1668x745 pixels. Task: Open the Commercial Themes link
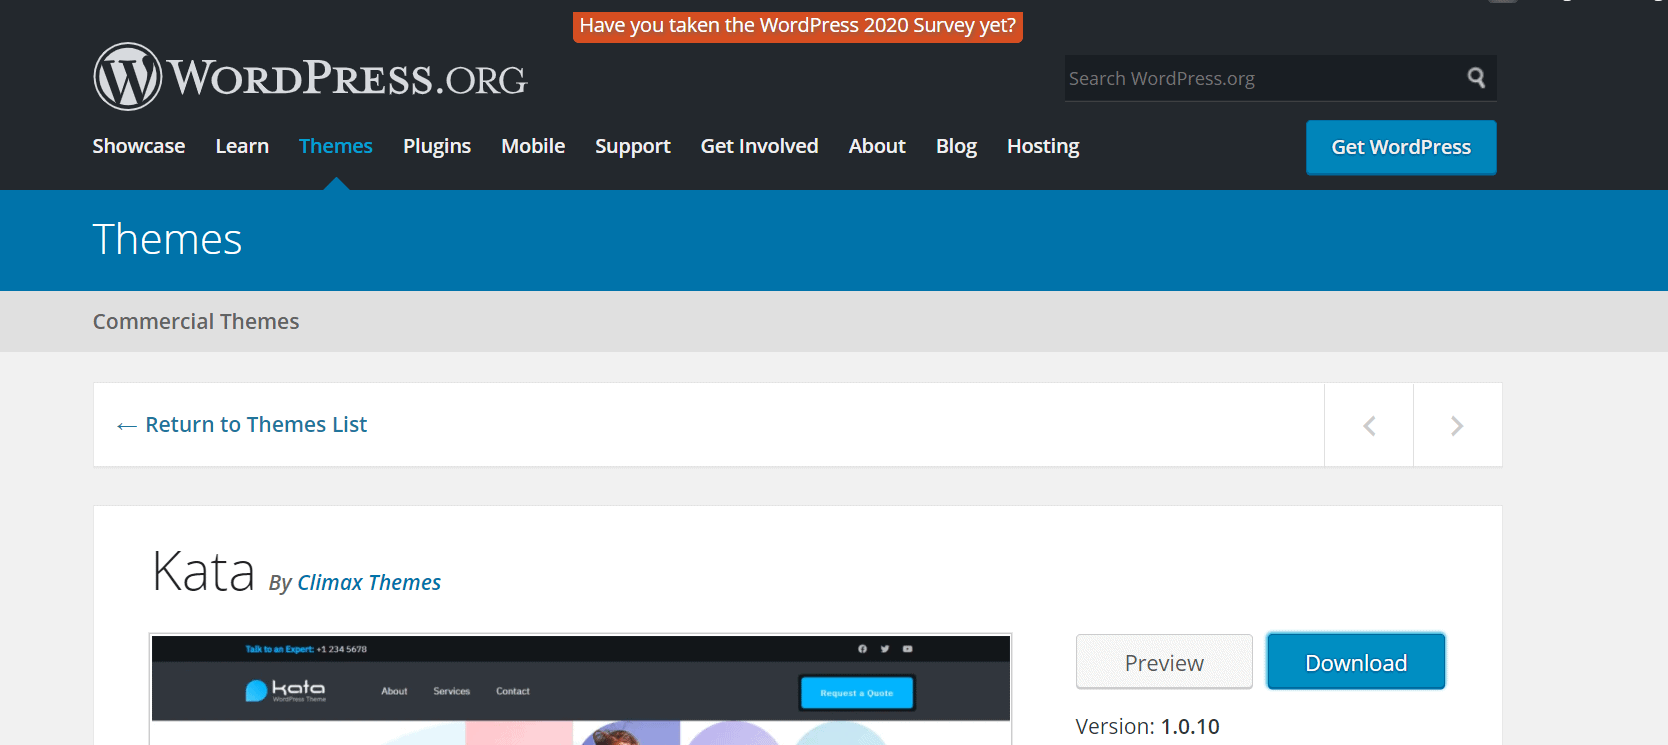[x=196, y=321]
